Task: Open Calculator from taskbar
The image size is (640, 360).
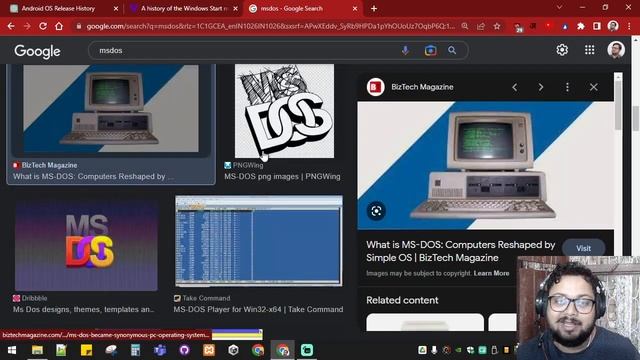Action: click(135, 350)
